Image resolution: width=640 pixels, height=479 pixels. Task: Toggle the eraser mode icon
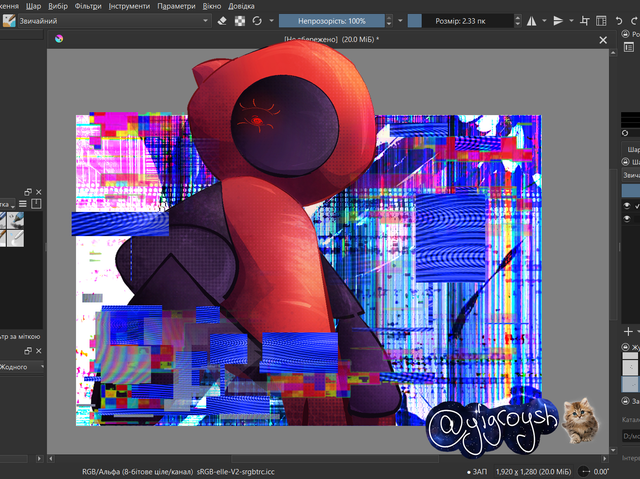coord(222,21)
